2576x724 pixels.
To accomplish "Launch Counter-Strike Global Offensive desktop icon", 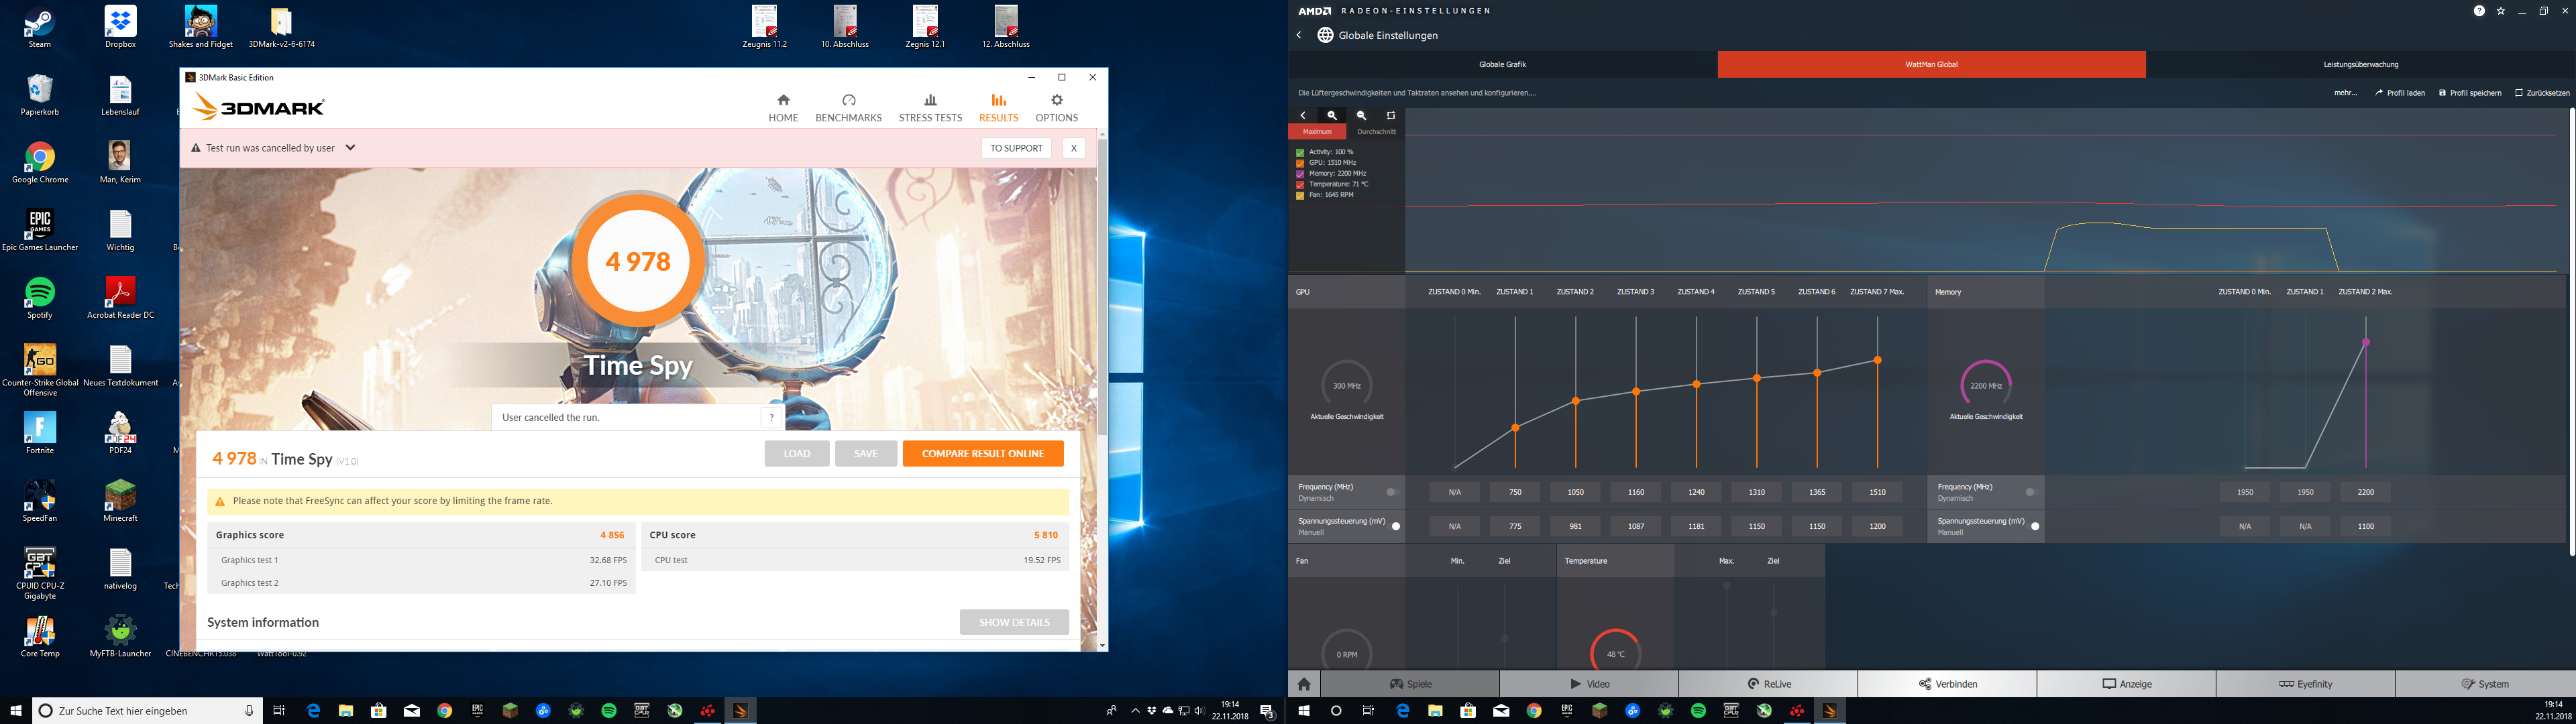I will (40, 370).
